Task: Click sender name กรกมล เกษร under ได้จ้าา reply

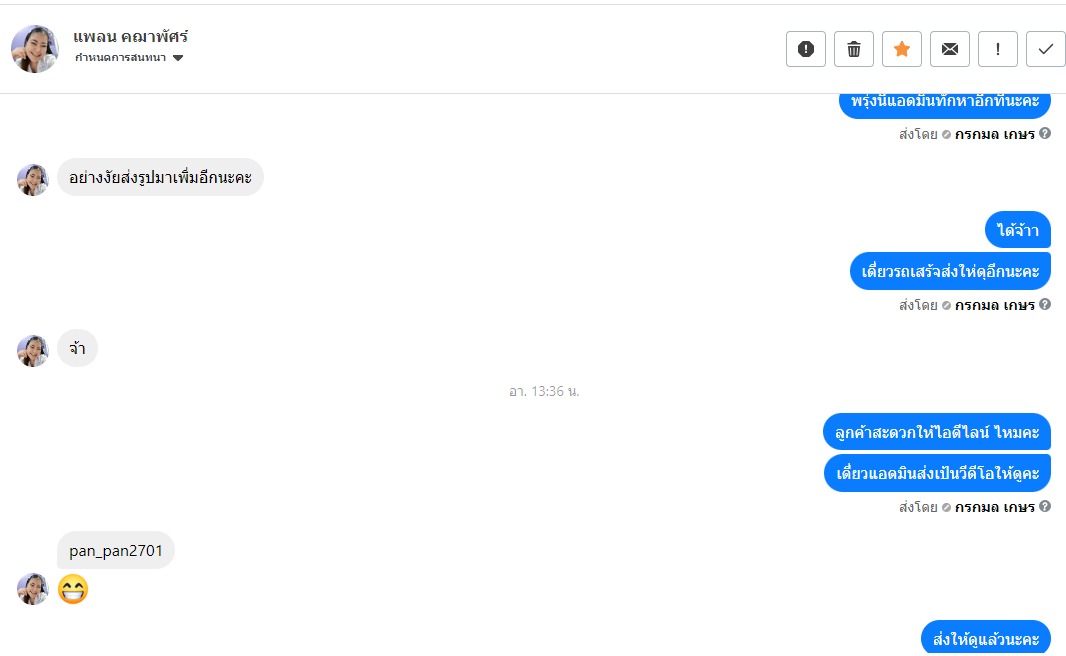Action: point(994,305)
